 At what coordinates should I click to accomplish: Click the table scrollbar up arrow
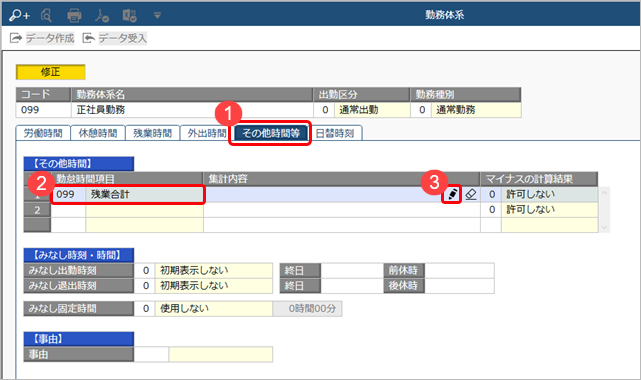click(x=605, y=192)
